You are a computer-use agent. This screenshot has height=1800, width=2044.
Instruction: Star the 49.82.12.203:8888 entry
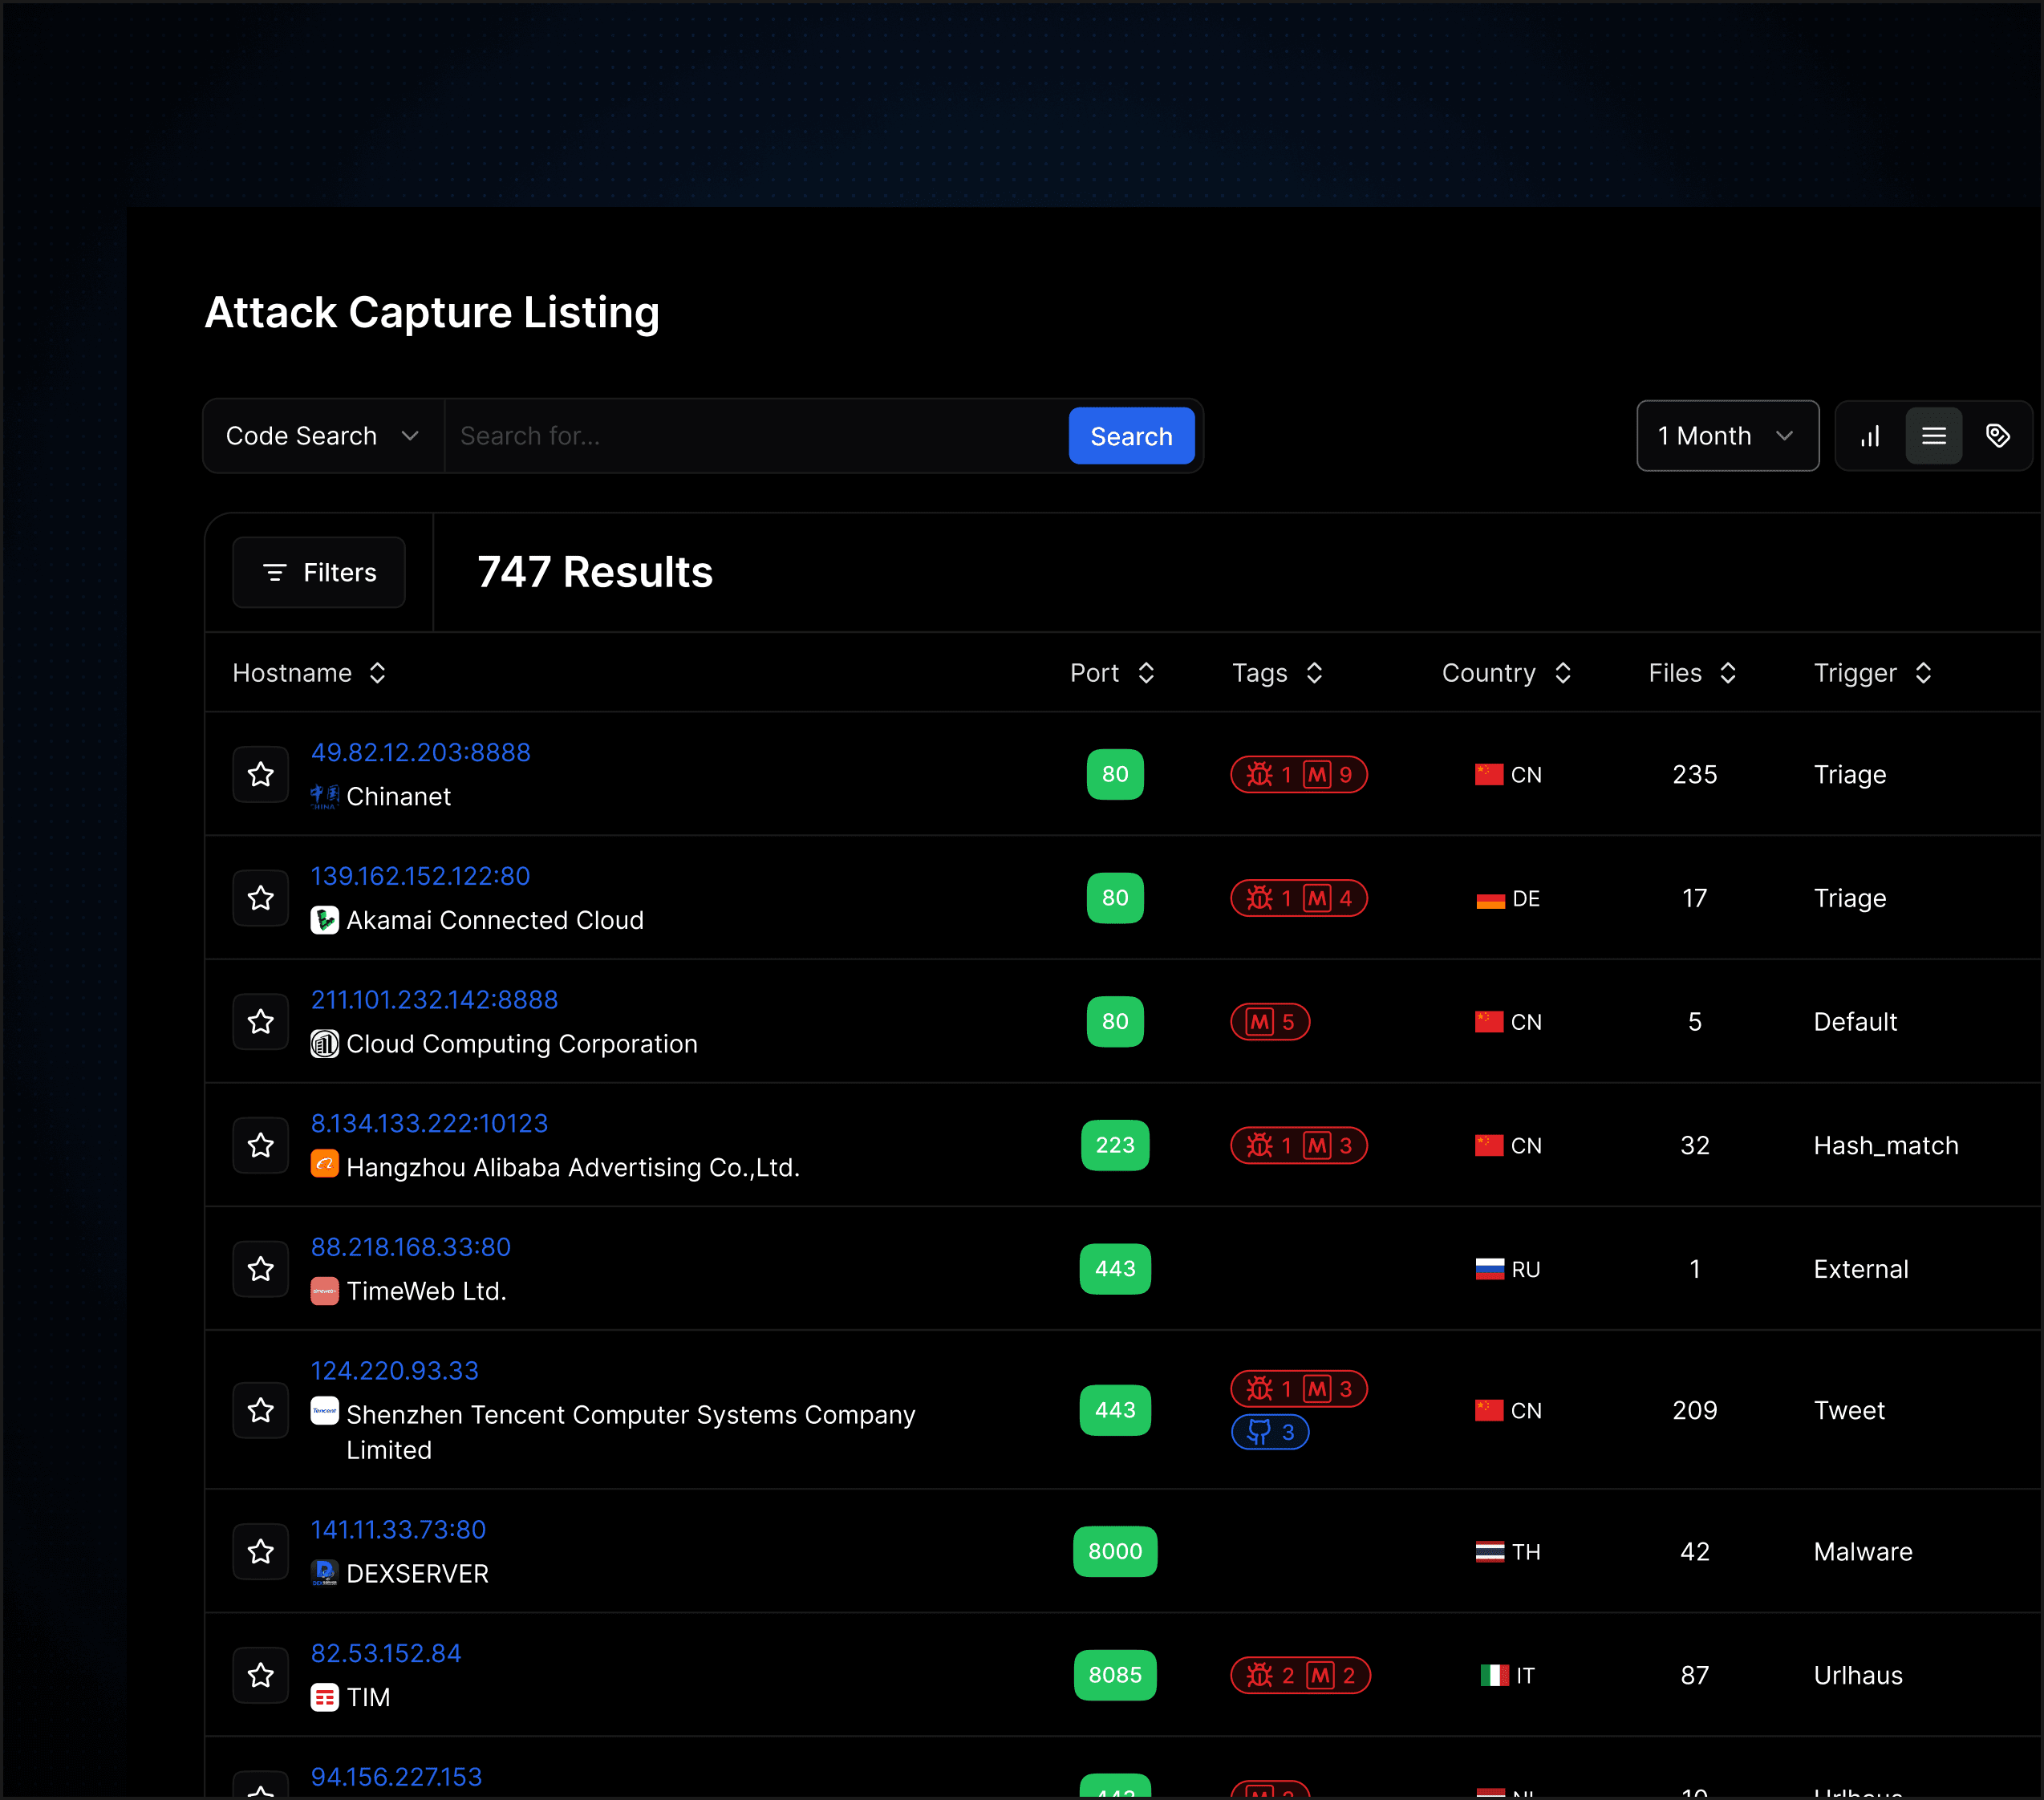261,775
